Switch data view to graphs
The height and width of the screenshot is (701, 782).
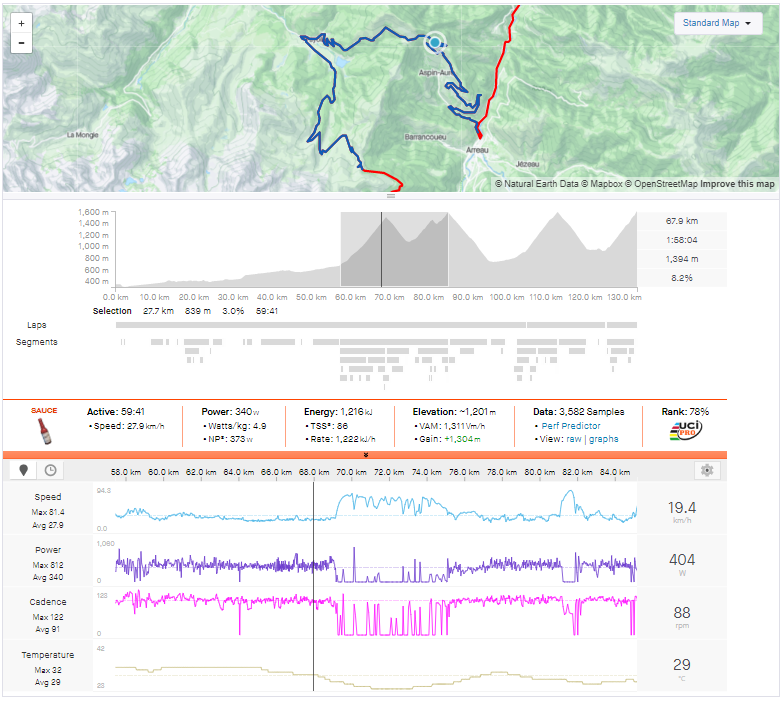604,439
